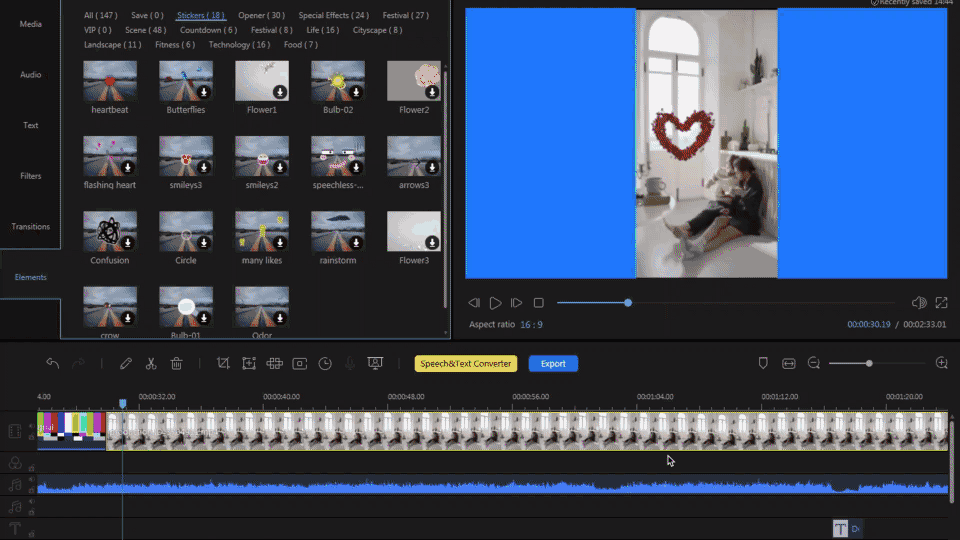Open the Duration clock icon
Screen dimensions: 960x540
click(x=325, y=363)
